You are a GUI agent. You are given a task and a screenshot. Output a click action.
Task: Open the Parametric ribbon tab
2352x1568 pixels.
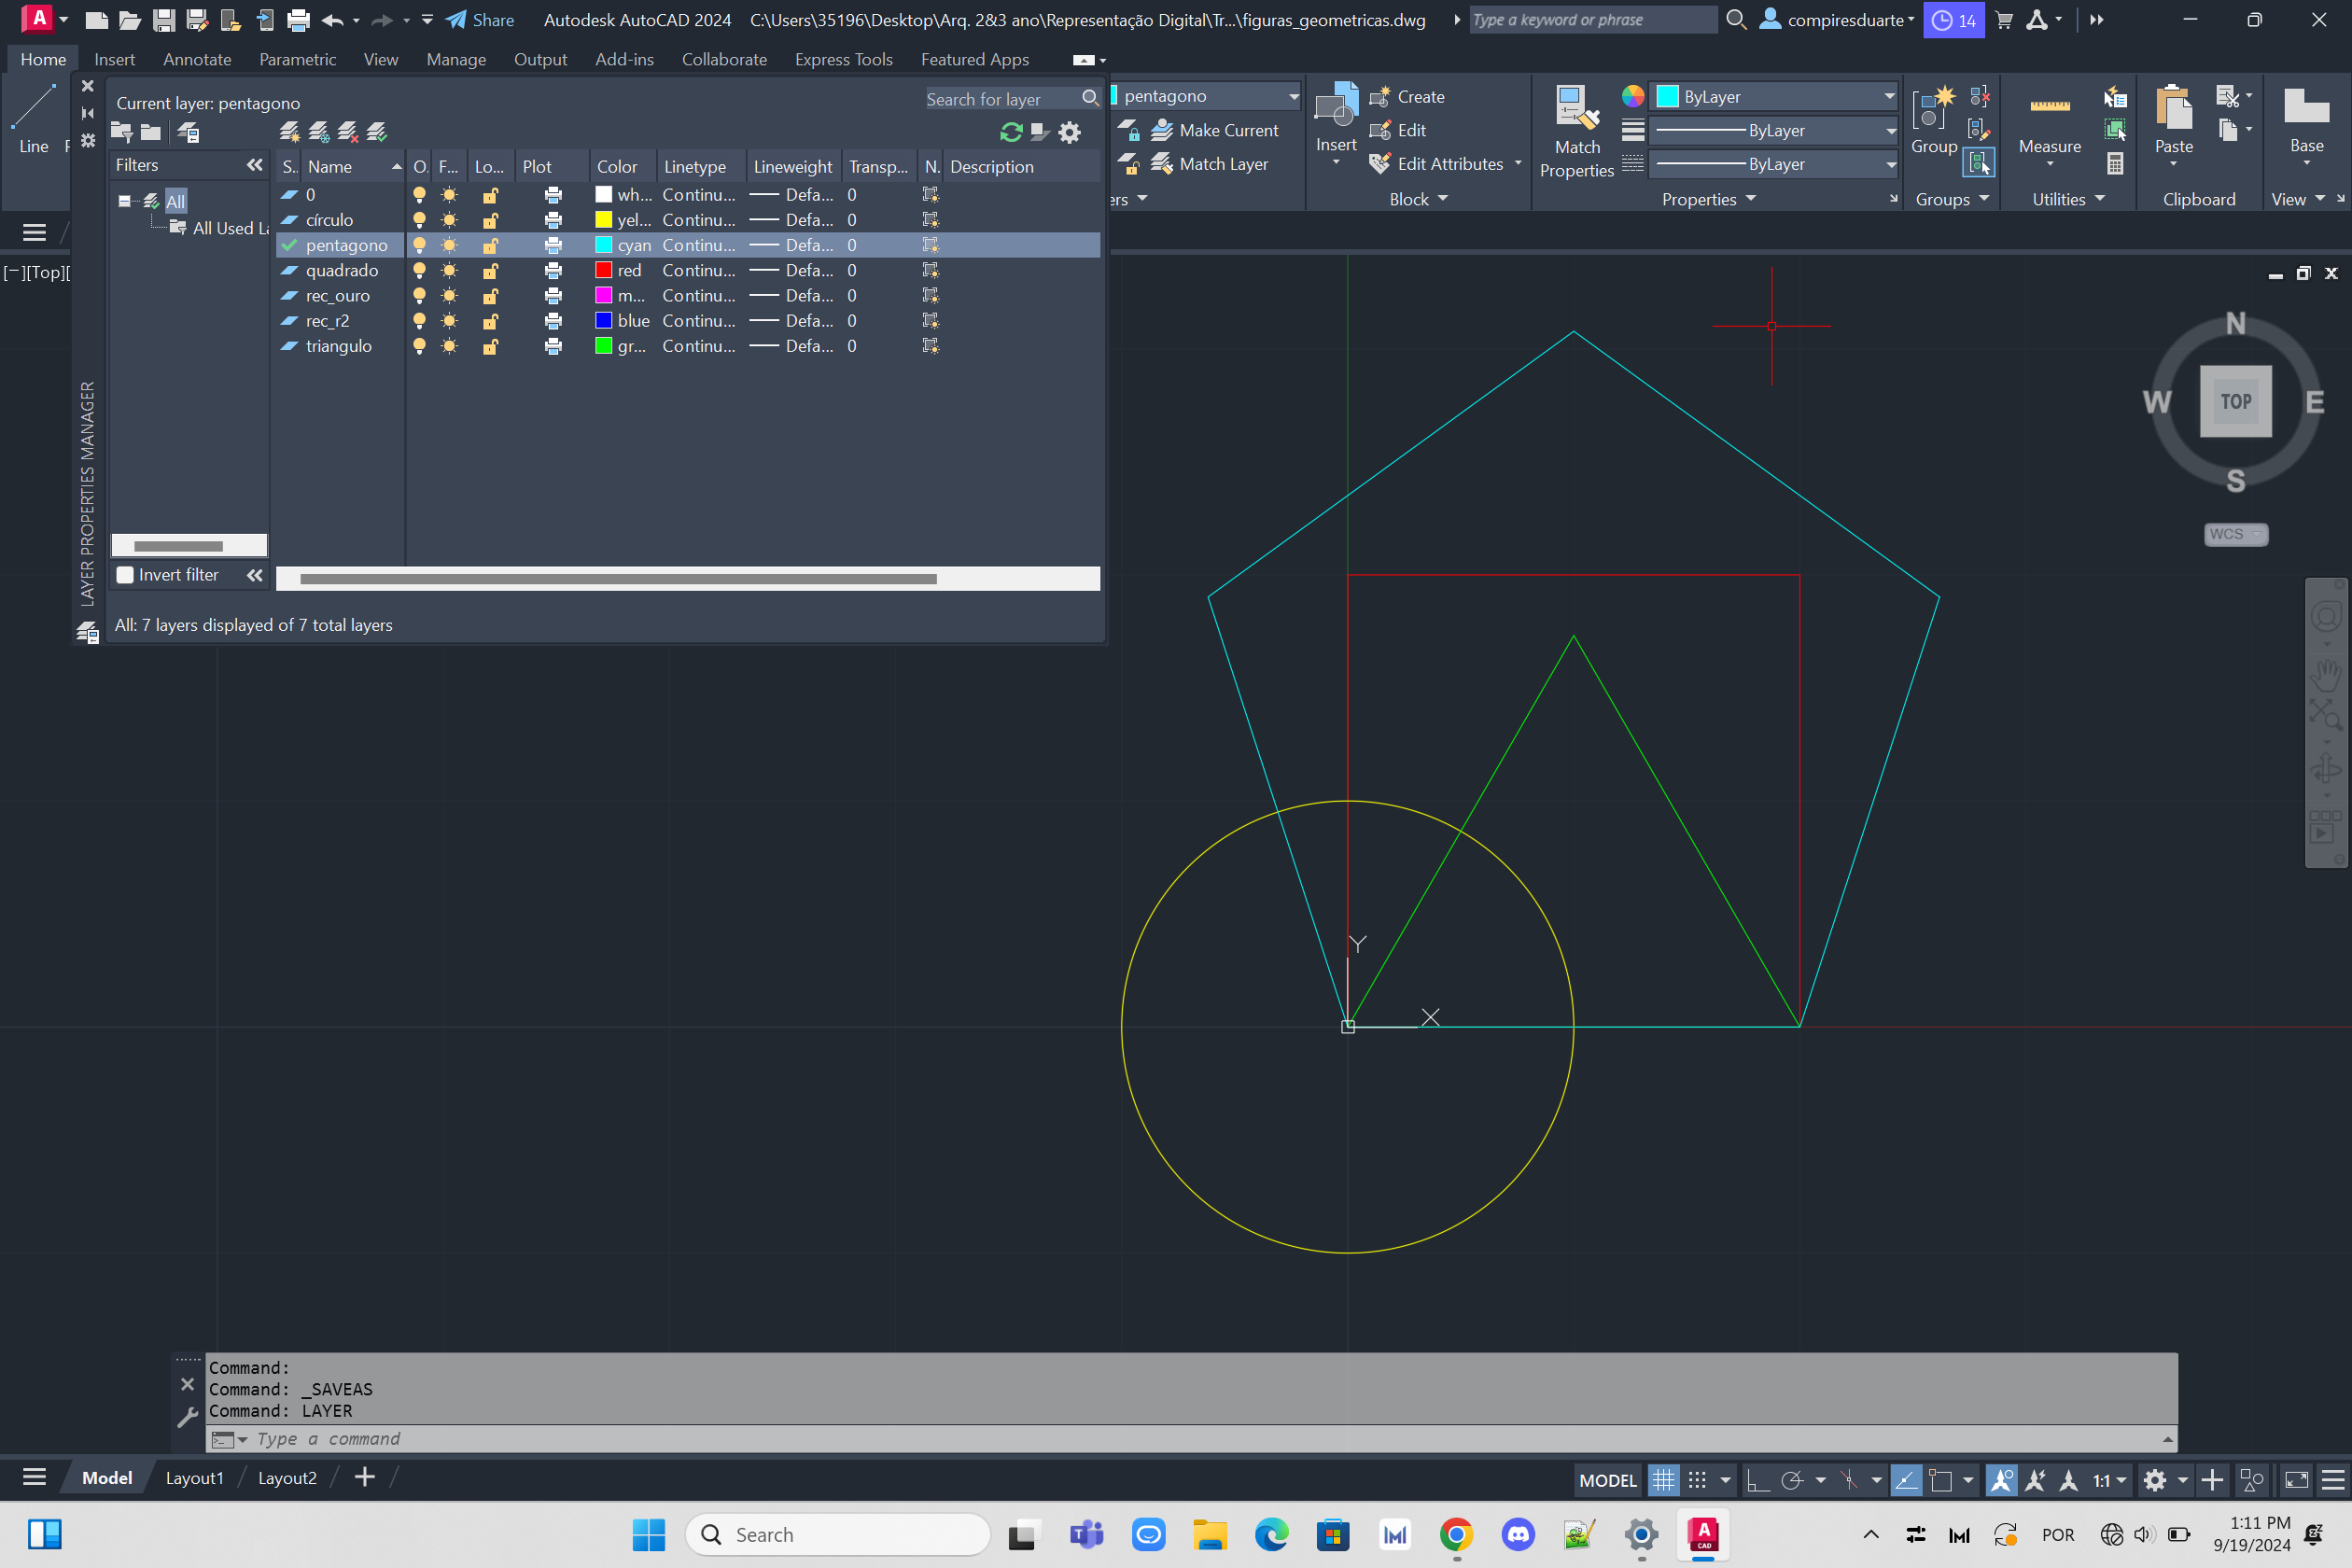coord(297,59)
